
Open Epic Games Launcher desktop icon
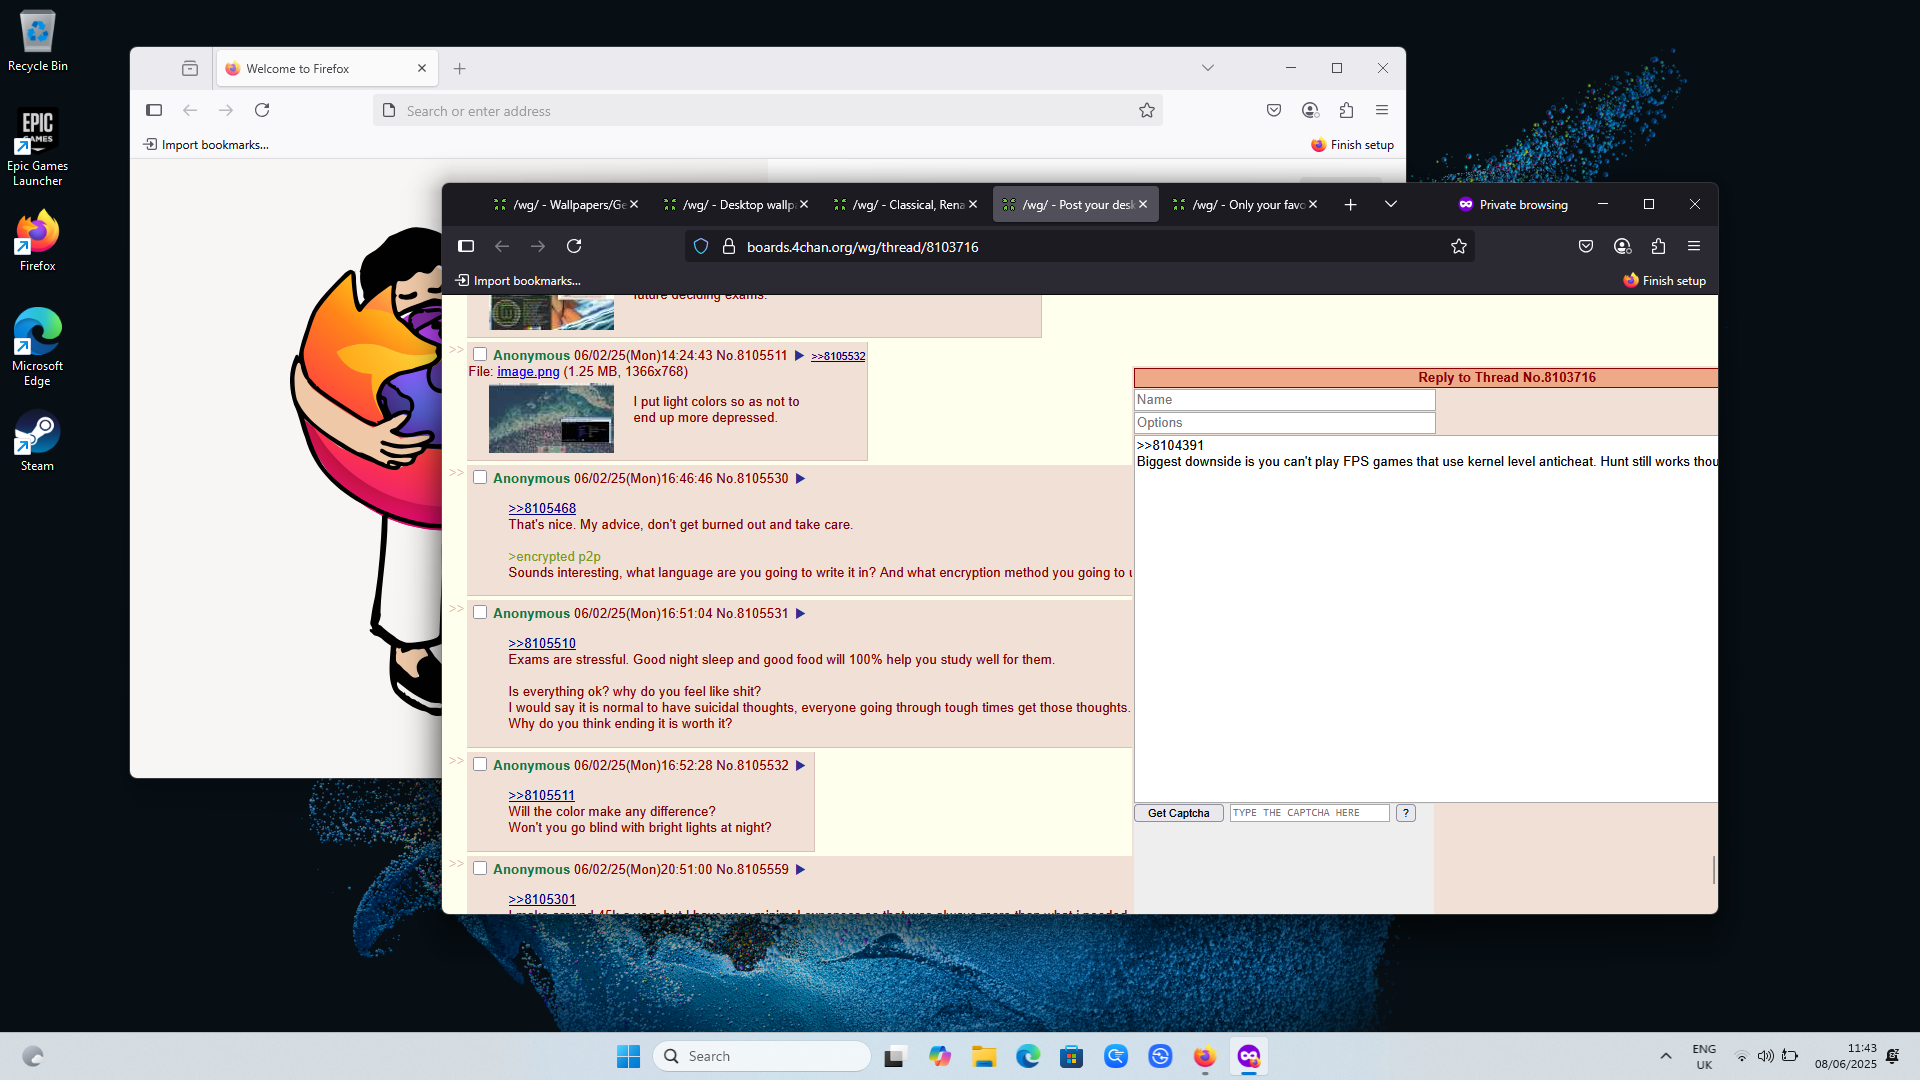click(37, 147)
